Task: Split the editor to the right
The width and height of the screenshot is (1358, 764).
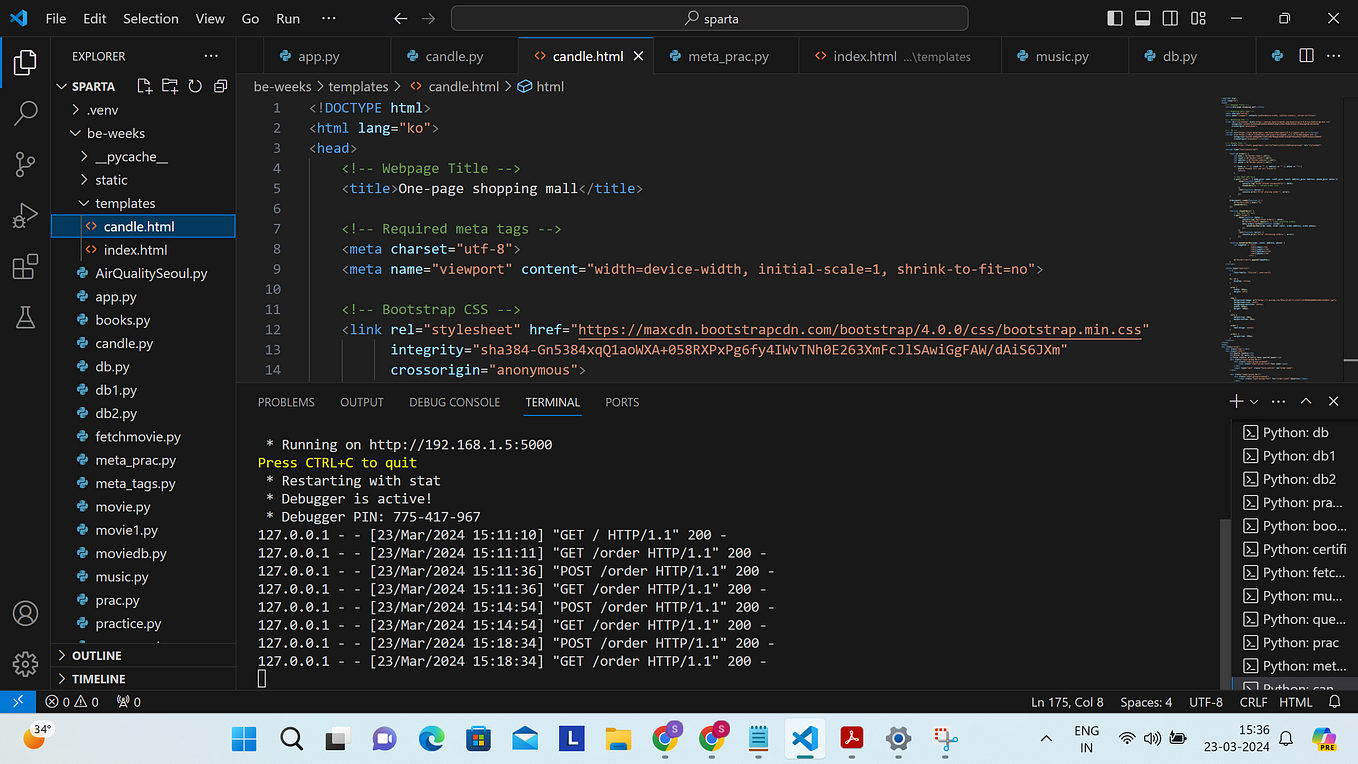Action: 1306,56
